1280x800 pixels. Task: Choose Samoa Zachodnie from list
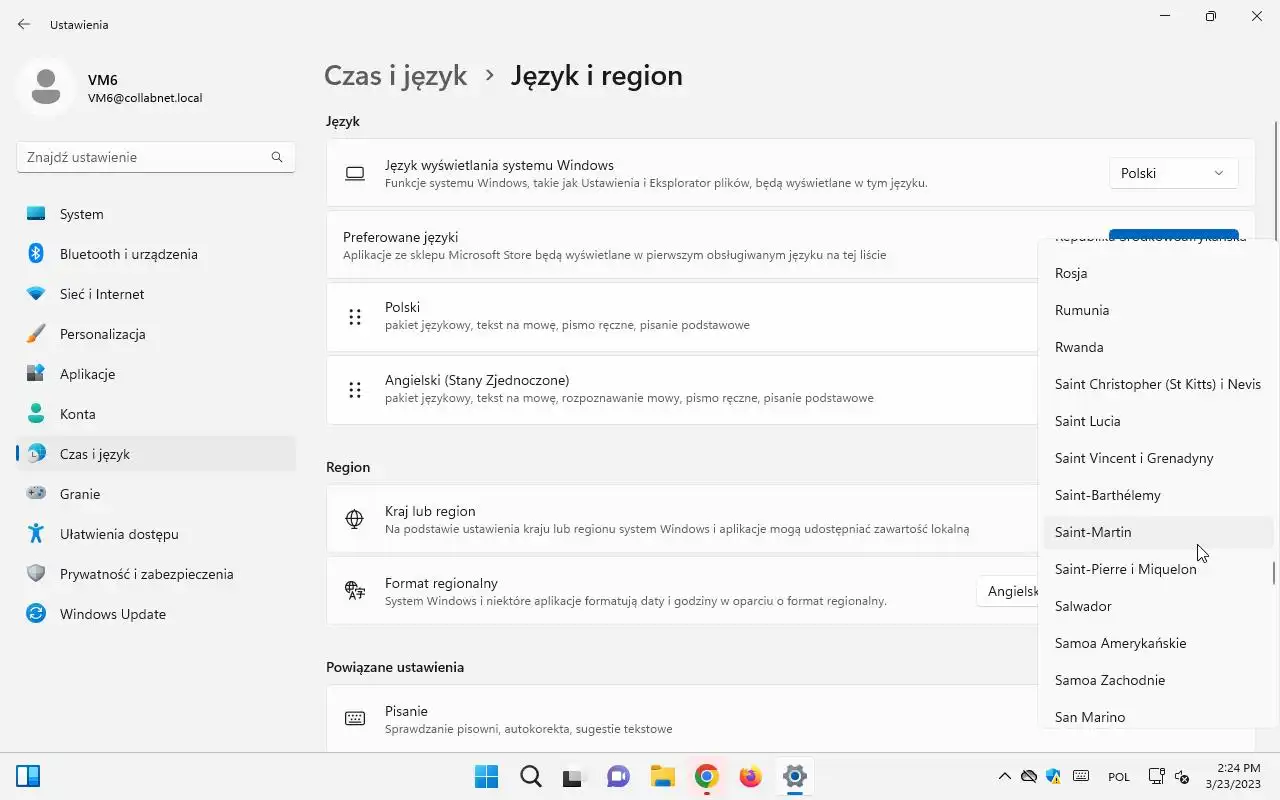click(x=1158, y=680)
